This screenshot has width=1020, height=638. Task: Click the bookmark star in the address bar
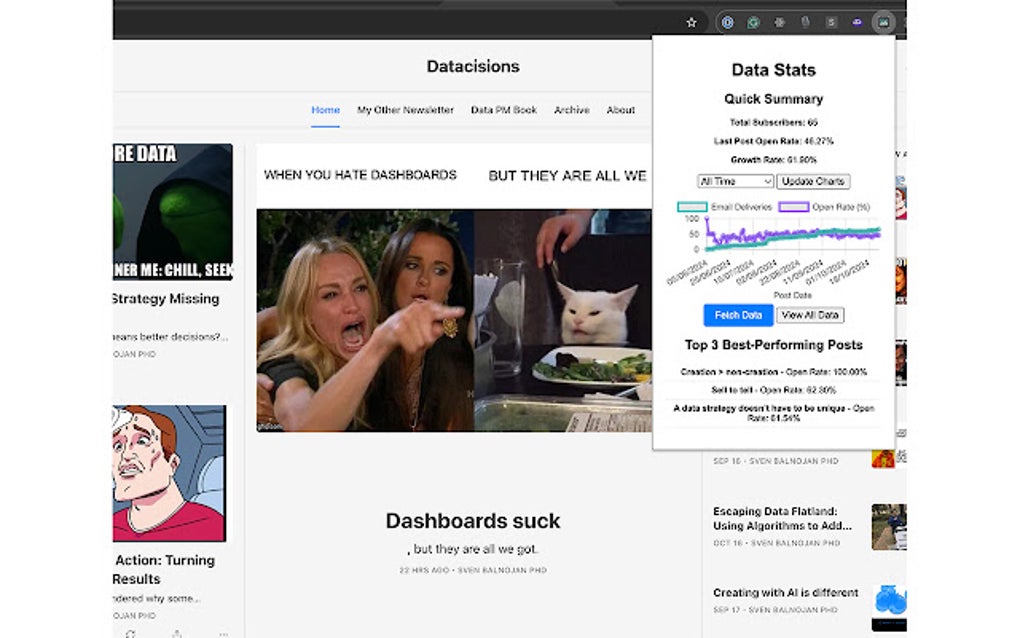click(692, 22)
